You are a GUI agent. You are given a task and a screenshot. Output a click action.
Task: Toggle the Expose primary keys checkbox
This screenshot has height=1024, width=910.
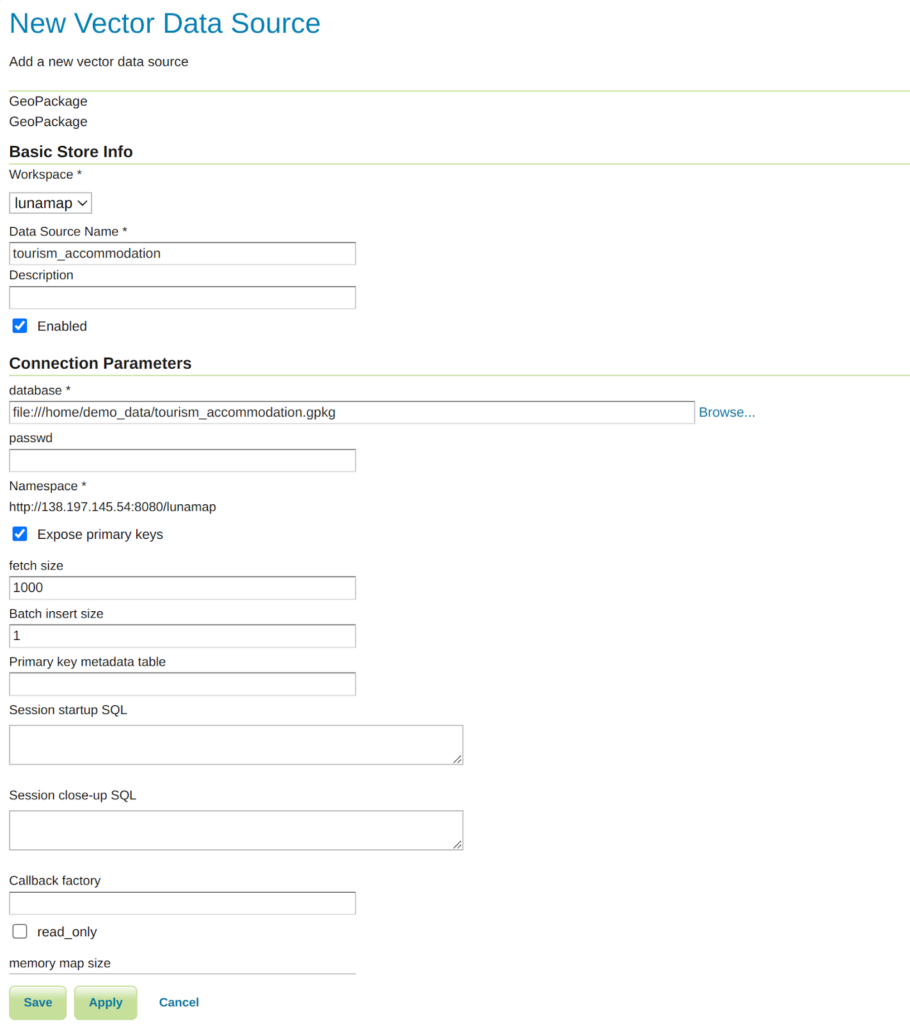click(x=20, y=534)
